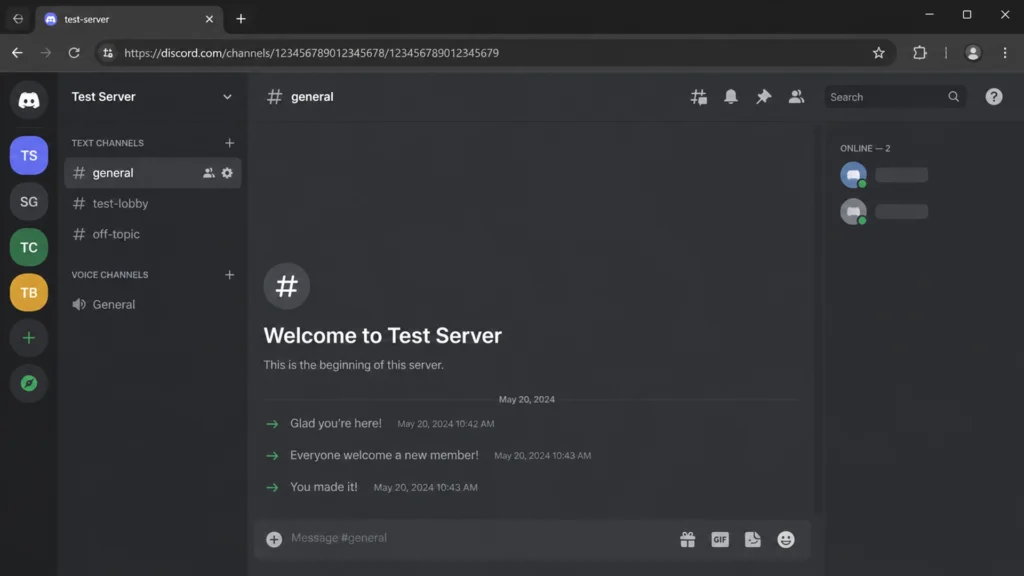Click the 'You made it!' message
The width and height of the screenshot is (1024, 576).
coord(324,487)
